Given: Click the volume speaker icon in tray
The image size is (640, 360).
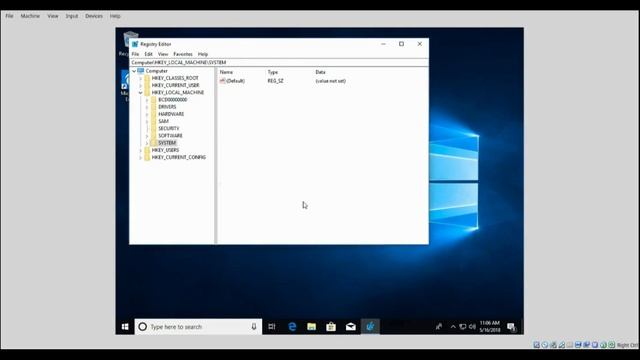Looking at the screenshot, I should [472, 327].
